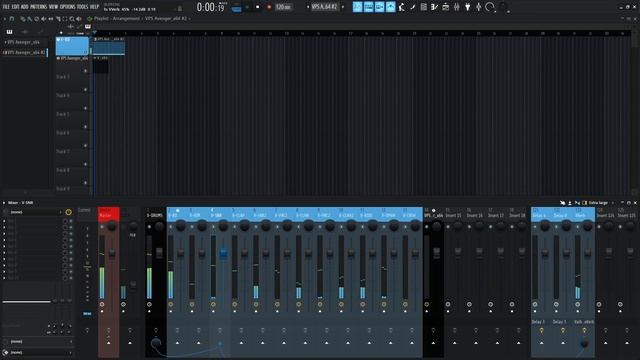
Task: Toggle the Master track send routing arrow
Action: pos(109,343)
